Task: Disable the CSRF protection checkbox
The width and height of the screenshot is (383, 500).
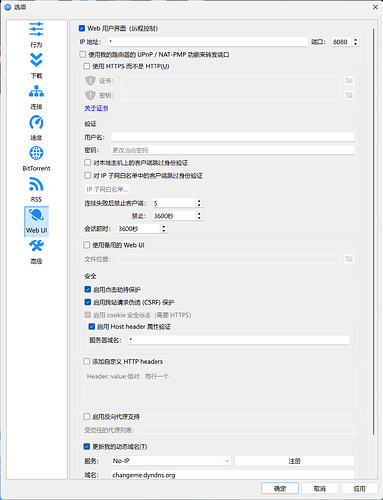Action: (88, 302)
